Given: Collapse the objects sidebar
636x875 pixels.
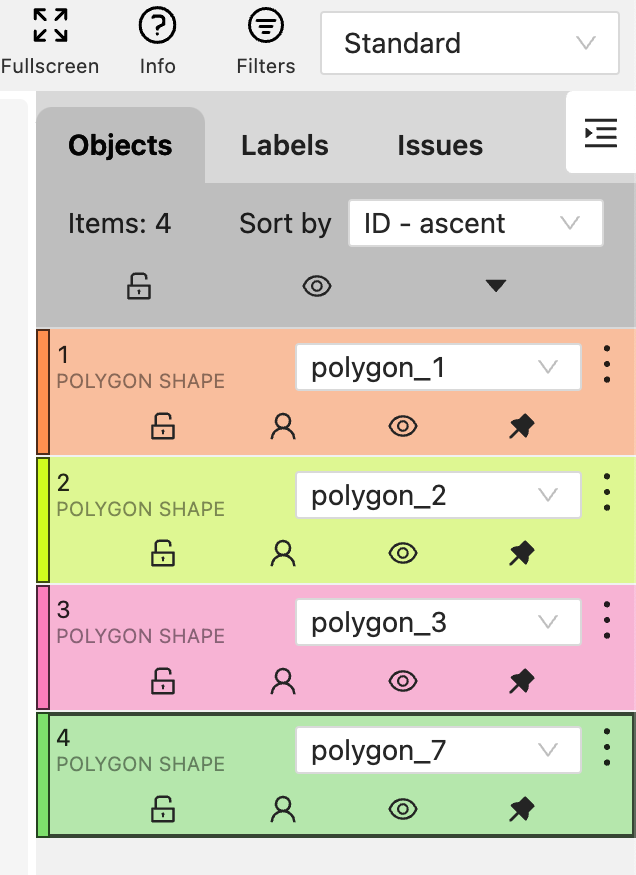Looking at the screenshot, I should (600, 133).
